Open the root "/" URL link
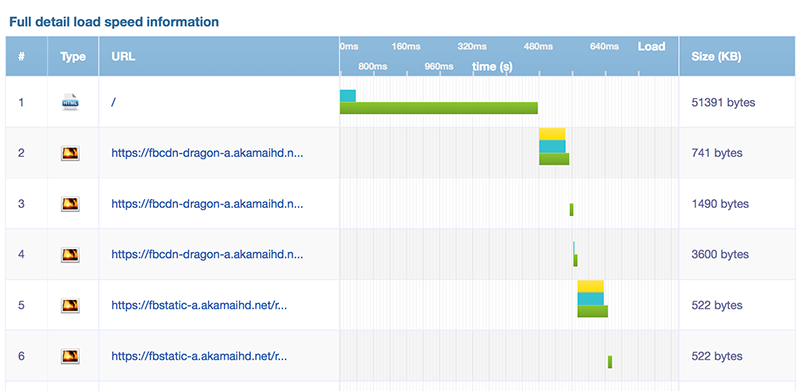This screenshot has height=391, width=800. tap(113, 103)
